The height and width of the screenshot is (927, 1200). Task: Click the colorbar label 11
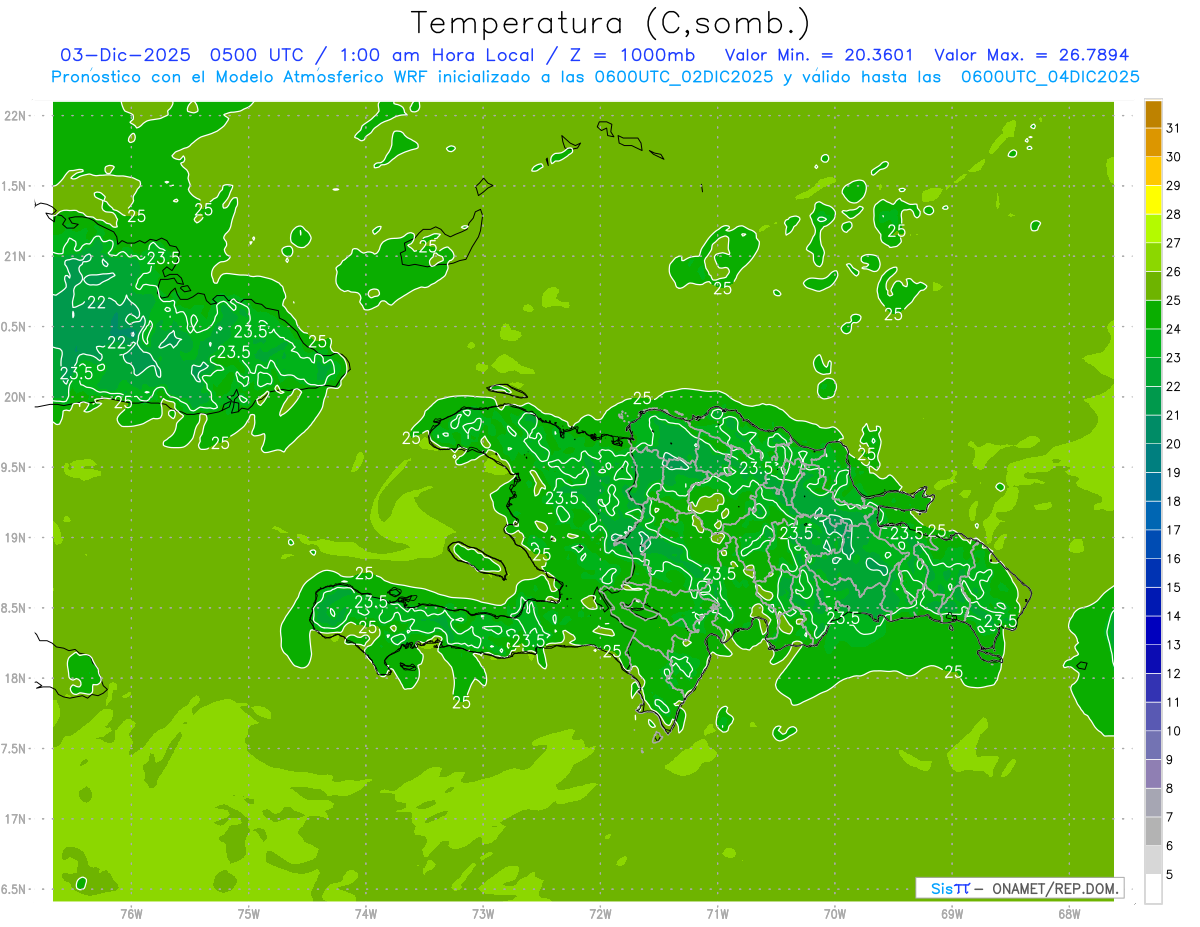click(x=1173, y=702)
